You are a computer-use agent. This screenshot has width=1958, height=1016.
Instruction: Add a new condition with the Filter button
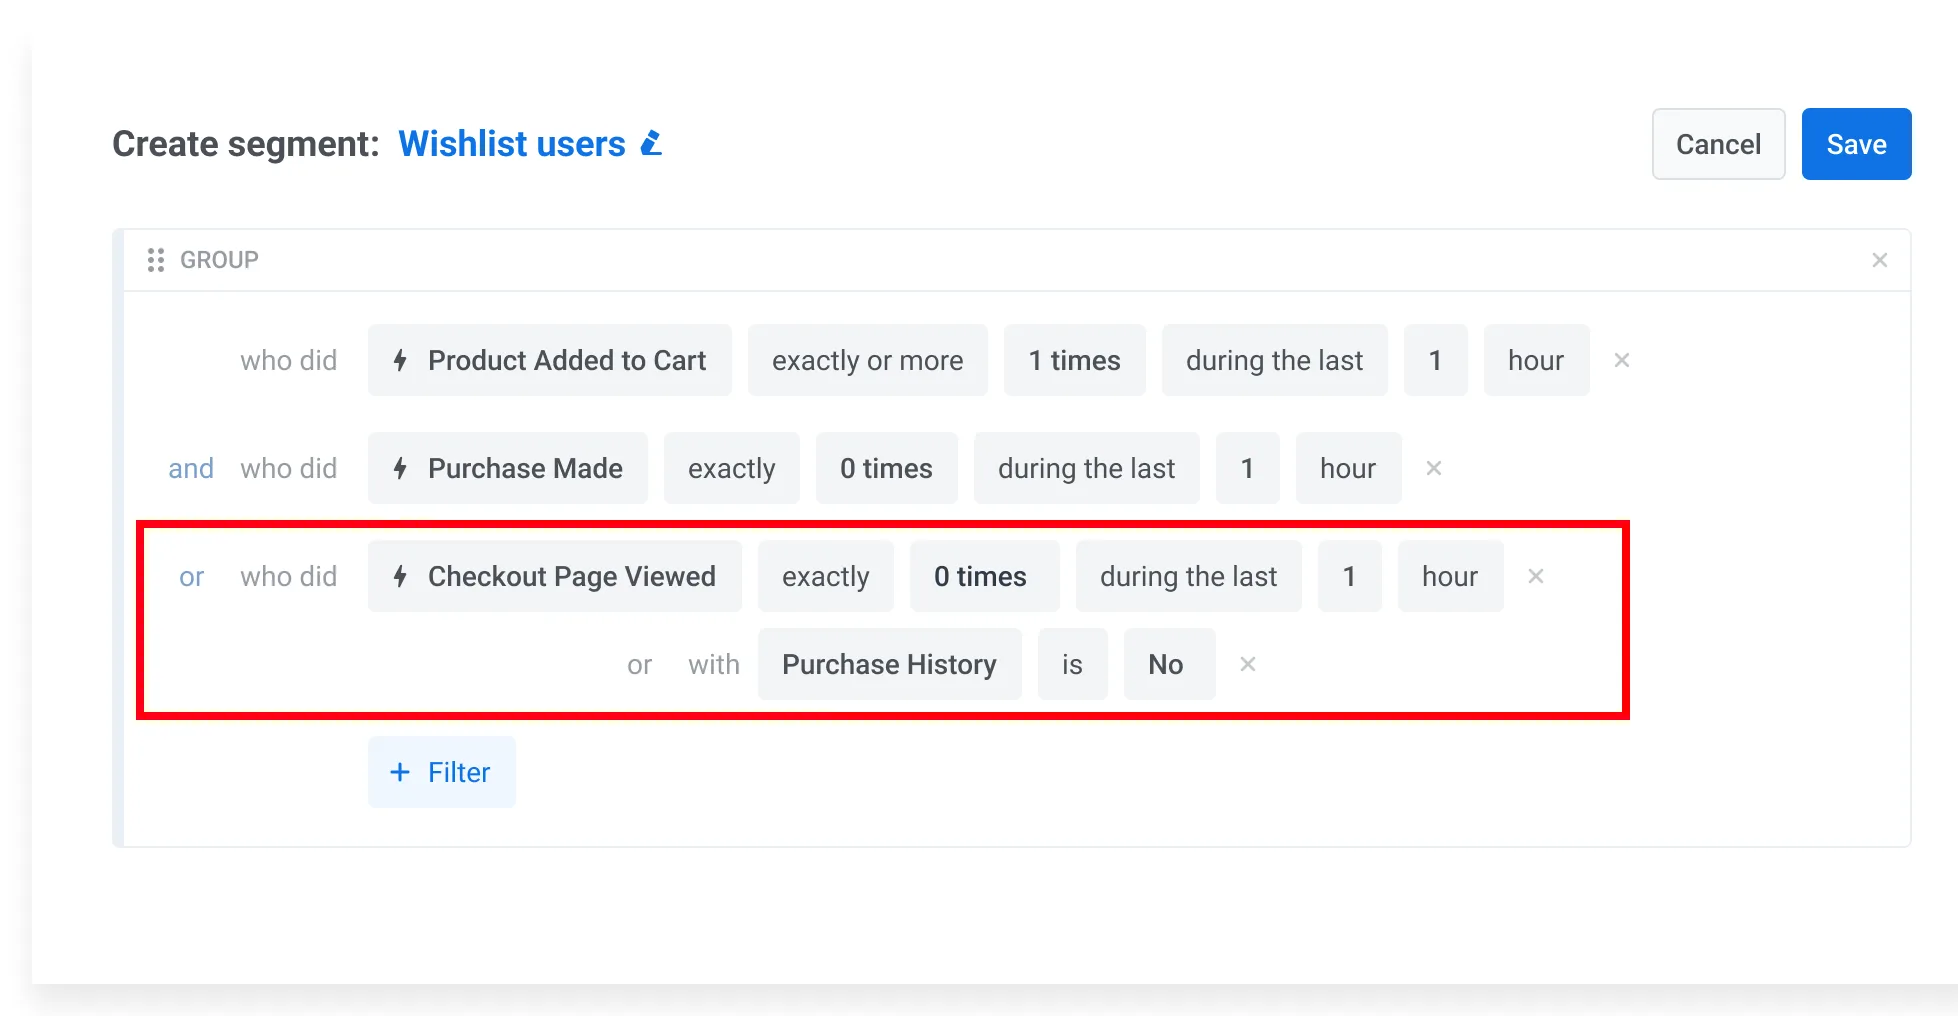pyautogui.click(x=441, y=772)
